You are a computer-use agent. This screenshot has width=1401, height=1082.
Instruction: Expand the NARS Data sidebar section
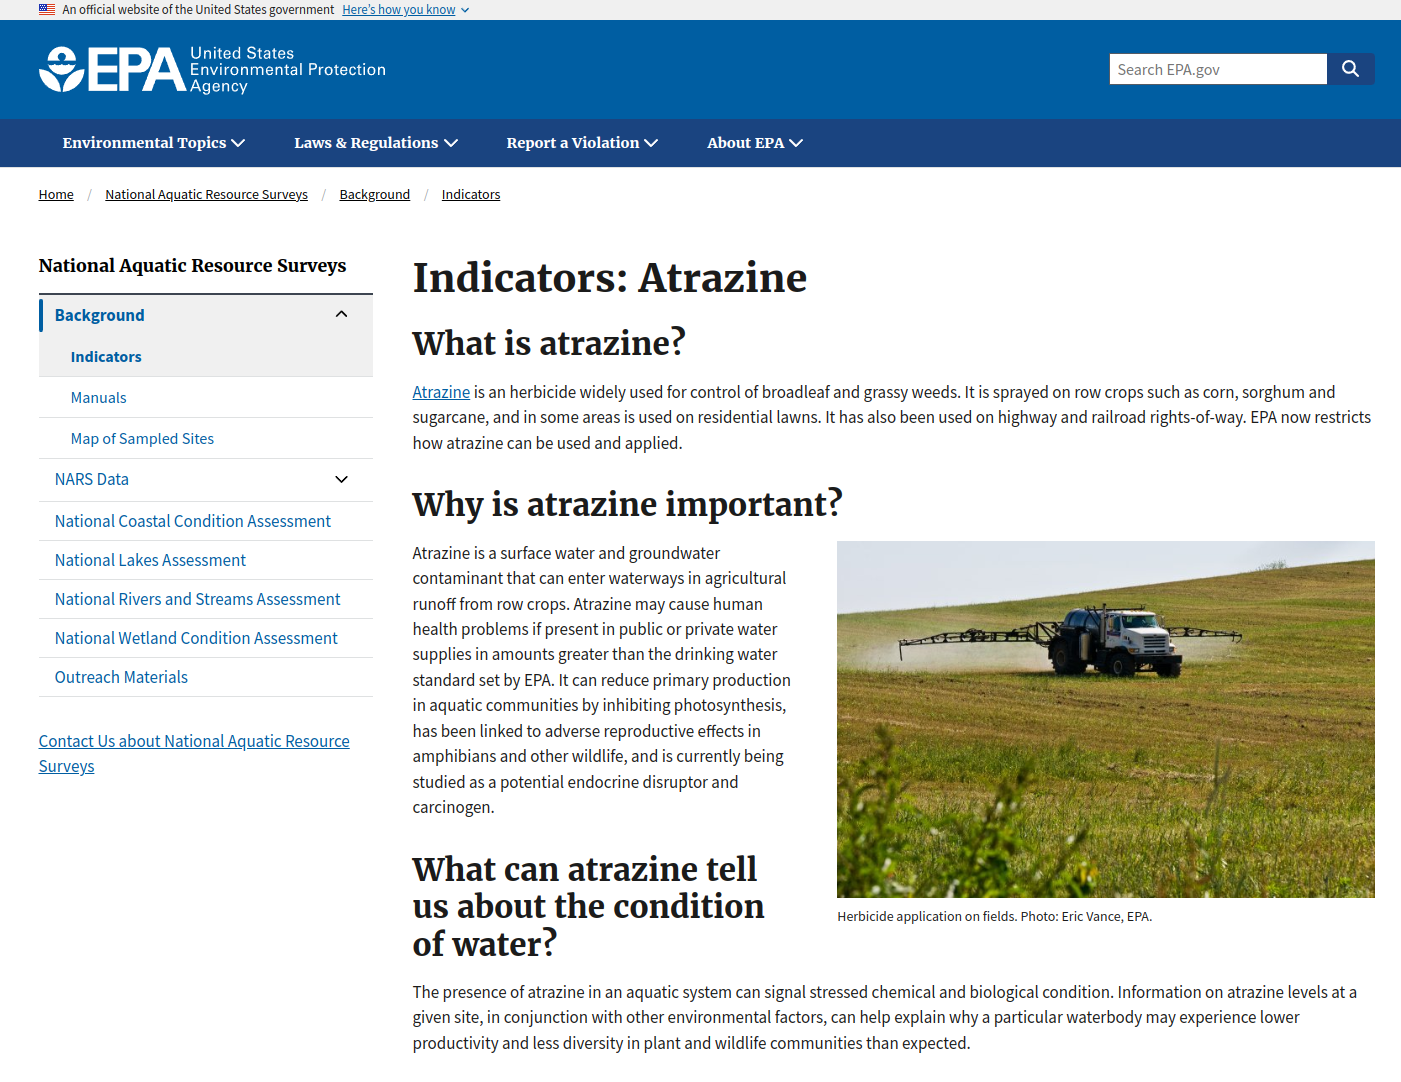(x=341, y=480)
